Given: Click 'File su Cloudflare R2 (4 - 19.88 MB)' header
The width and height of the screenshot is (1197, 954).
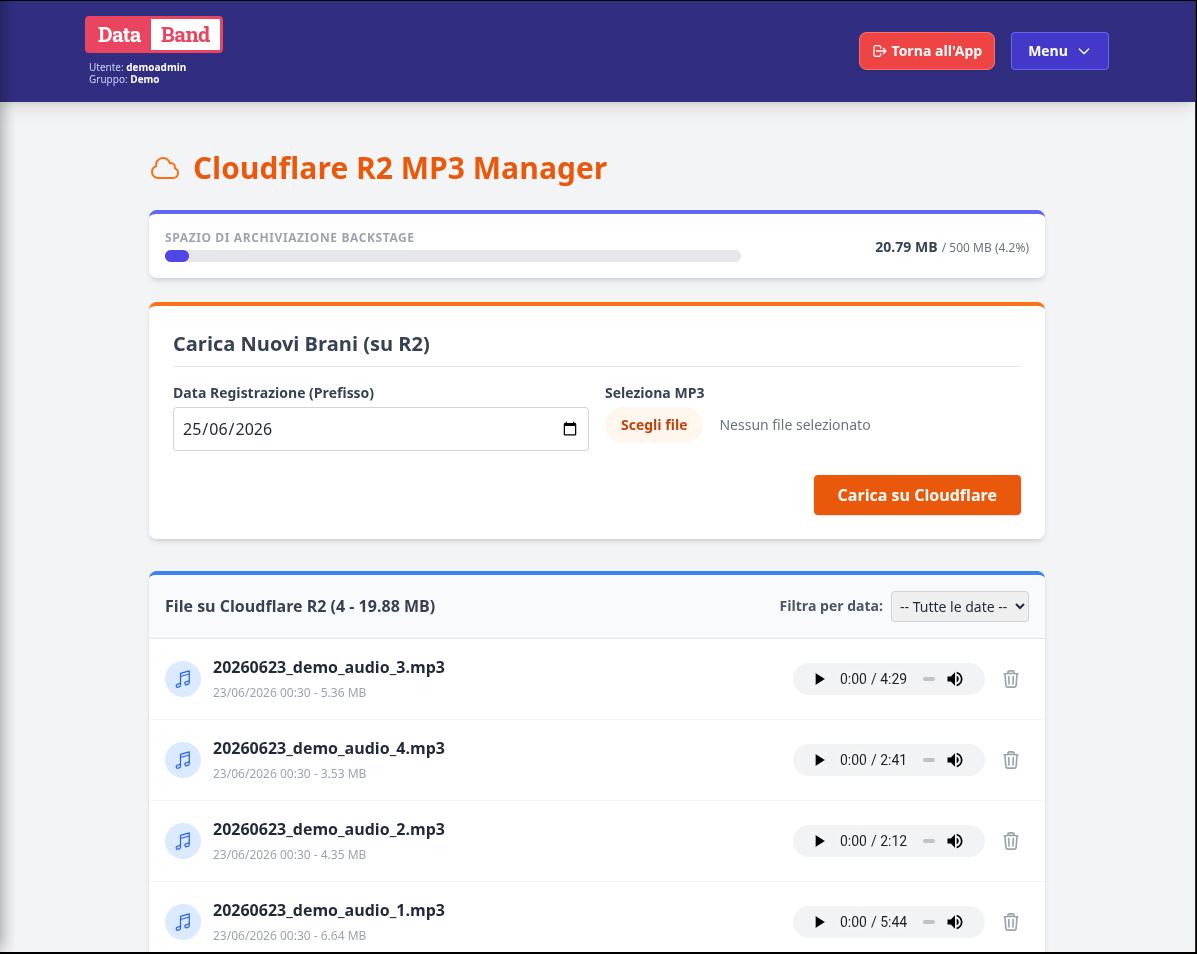Looking at the screenshot, I should [300, 606].
